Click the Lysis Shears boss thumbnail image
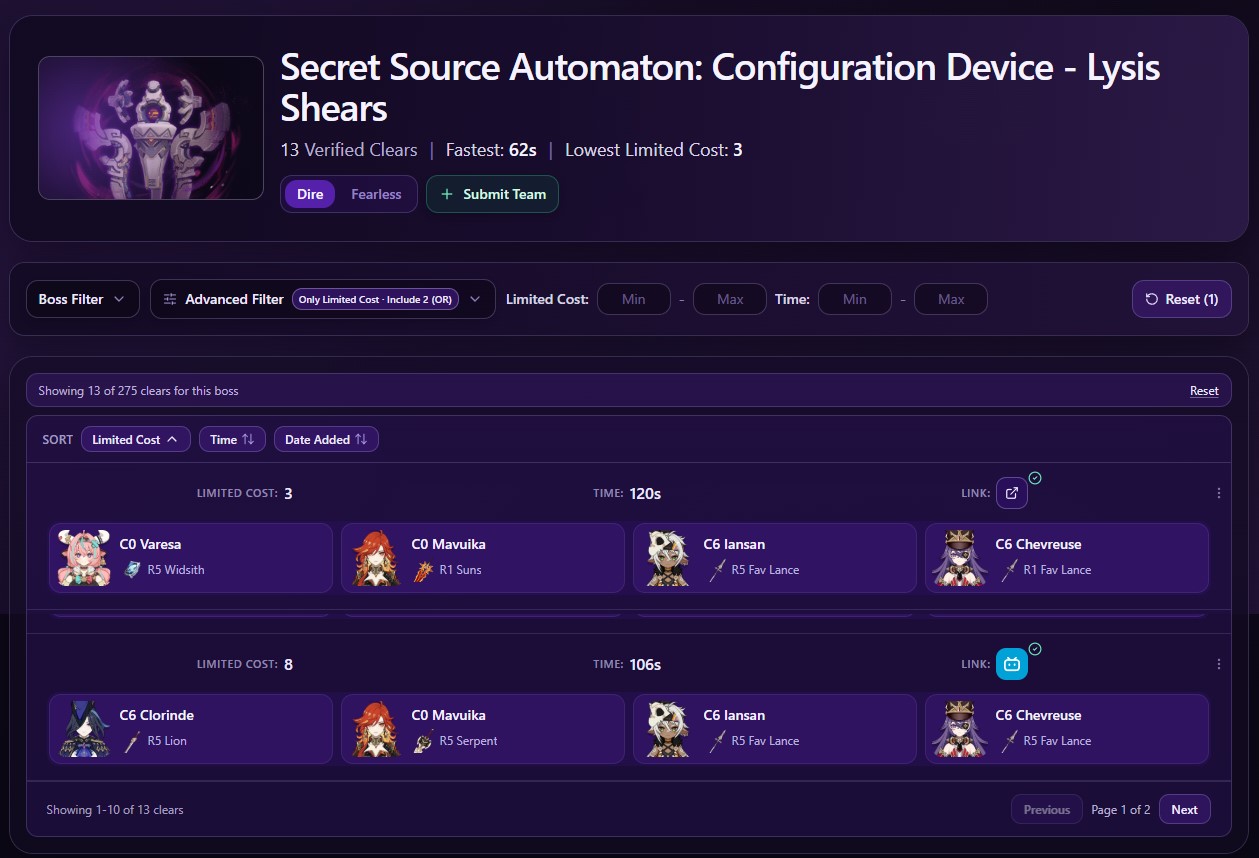This screenshot has width=1259, height=858. click(x=151, y=128)
